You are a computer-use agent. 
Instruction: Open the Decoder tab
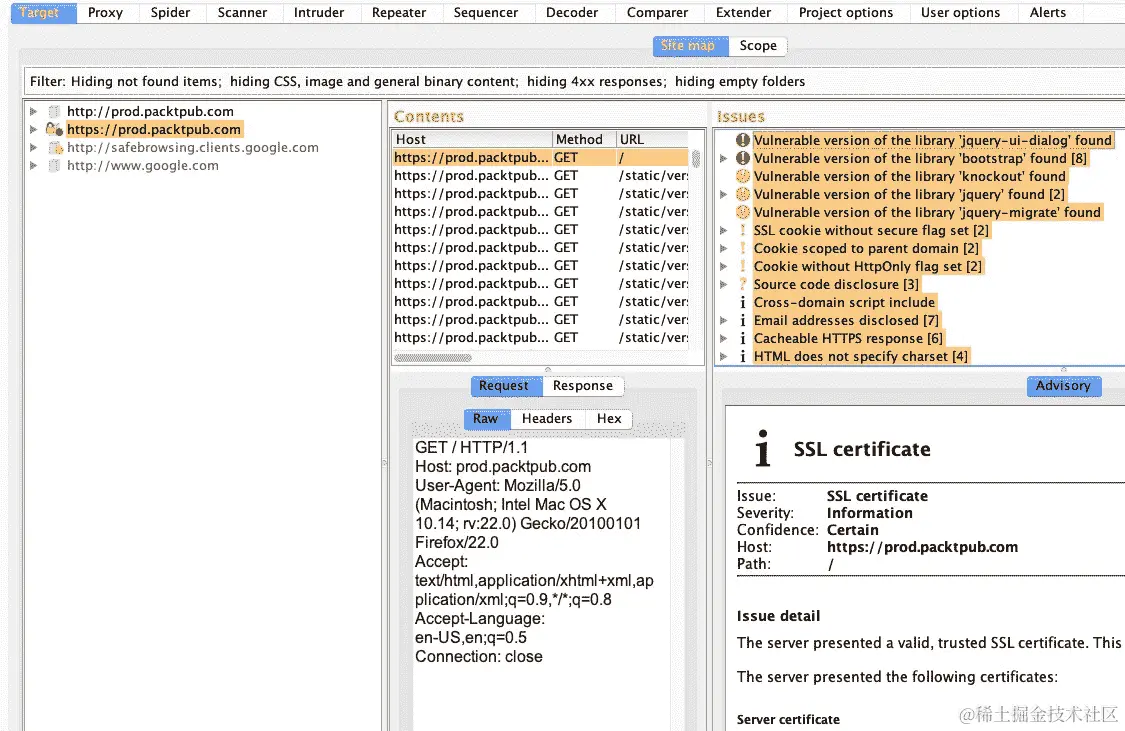point(572,12)
